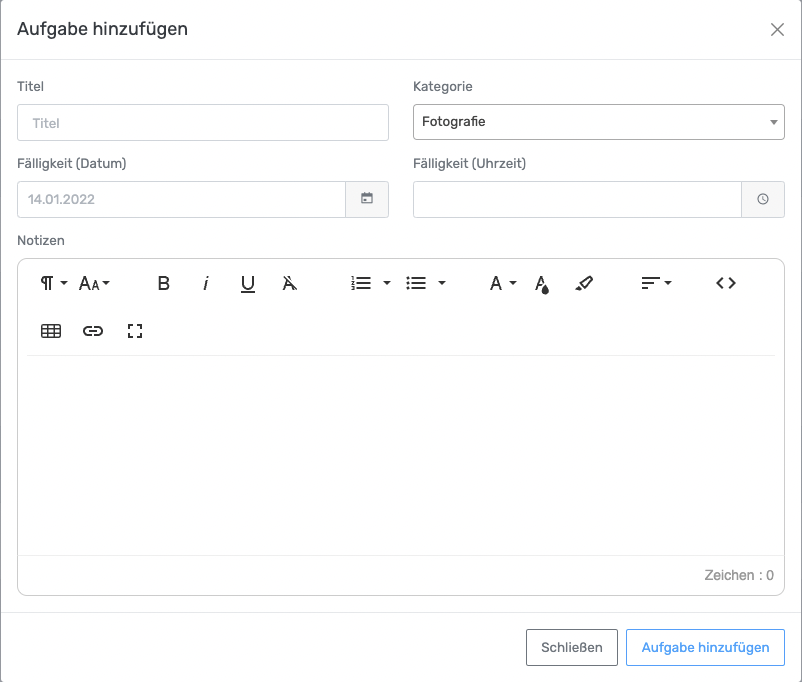Open the code view of the editor

[x=726, y=284]
